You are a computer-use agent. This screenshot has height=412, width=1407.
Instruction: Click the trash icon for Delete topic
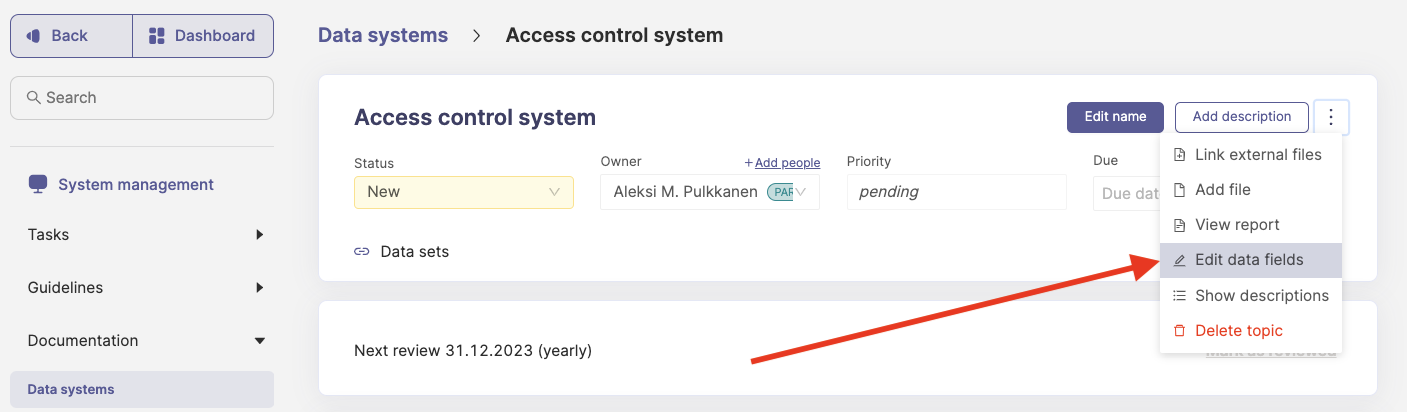1179,331
